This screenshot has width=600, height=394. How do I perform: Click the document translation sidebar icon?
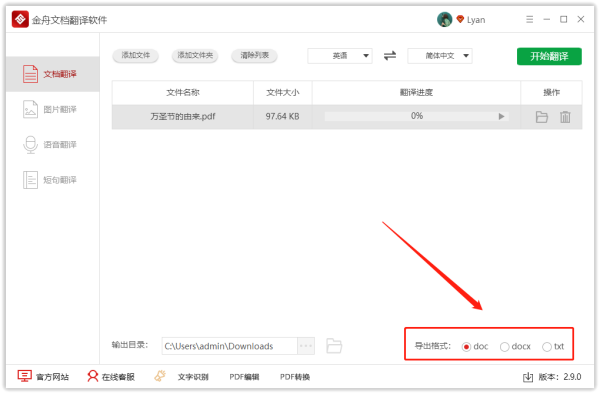coord(30,74)
